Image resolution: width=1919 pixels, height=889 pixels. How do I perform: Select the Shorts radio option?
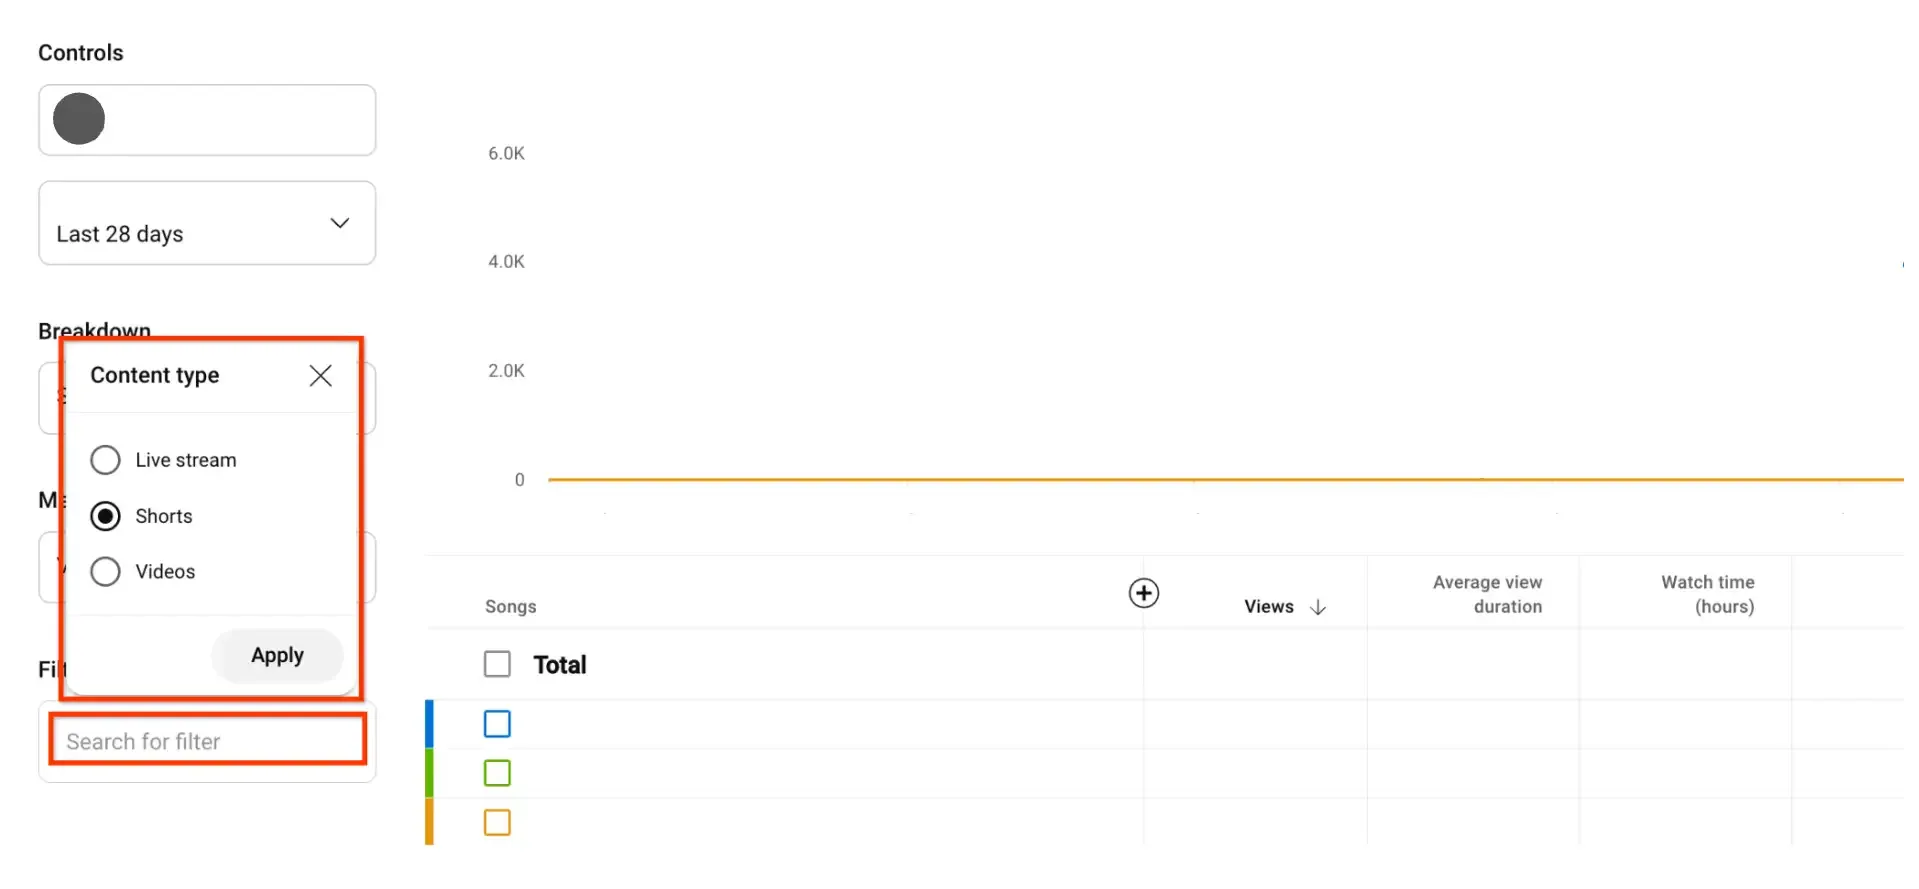(x=105, y=516)
